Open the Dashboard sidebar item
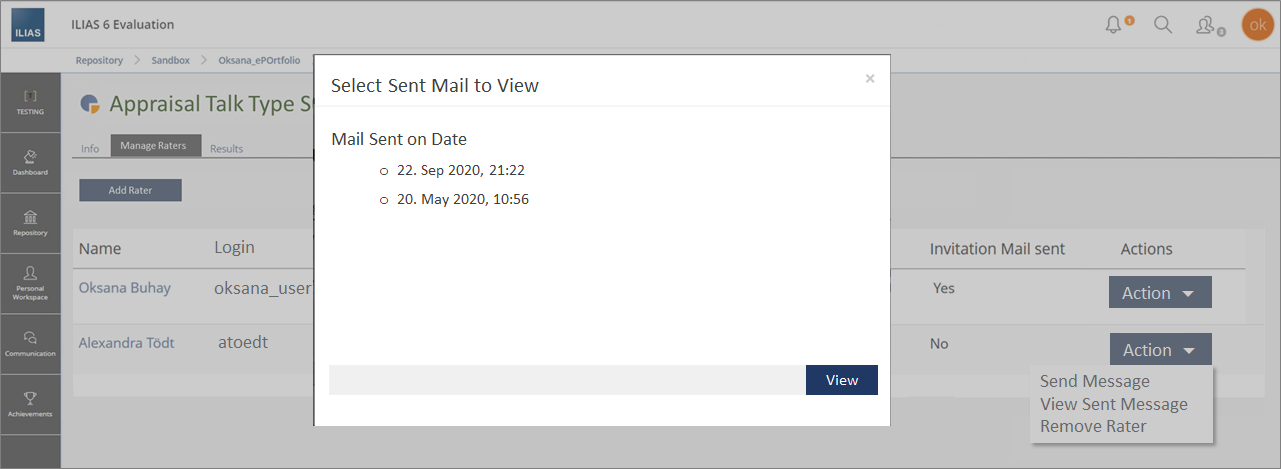The width and height of the screenshot is (1281, 469). click(x=30, y=162)
